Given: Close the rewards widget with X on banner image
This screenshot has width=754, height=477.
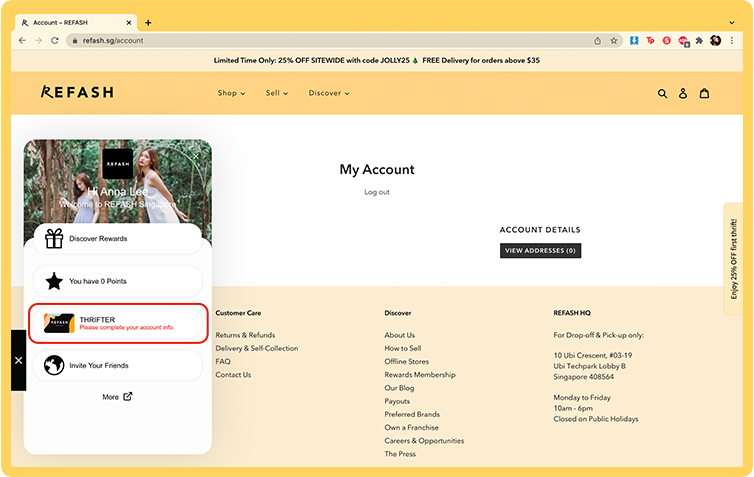Looking at the screenshot, I should (196, 156).
